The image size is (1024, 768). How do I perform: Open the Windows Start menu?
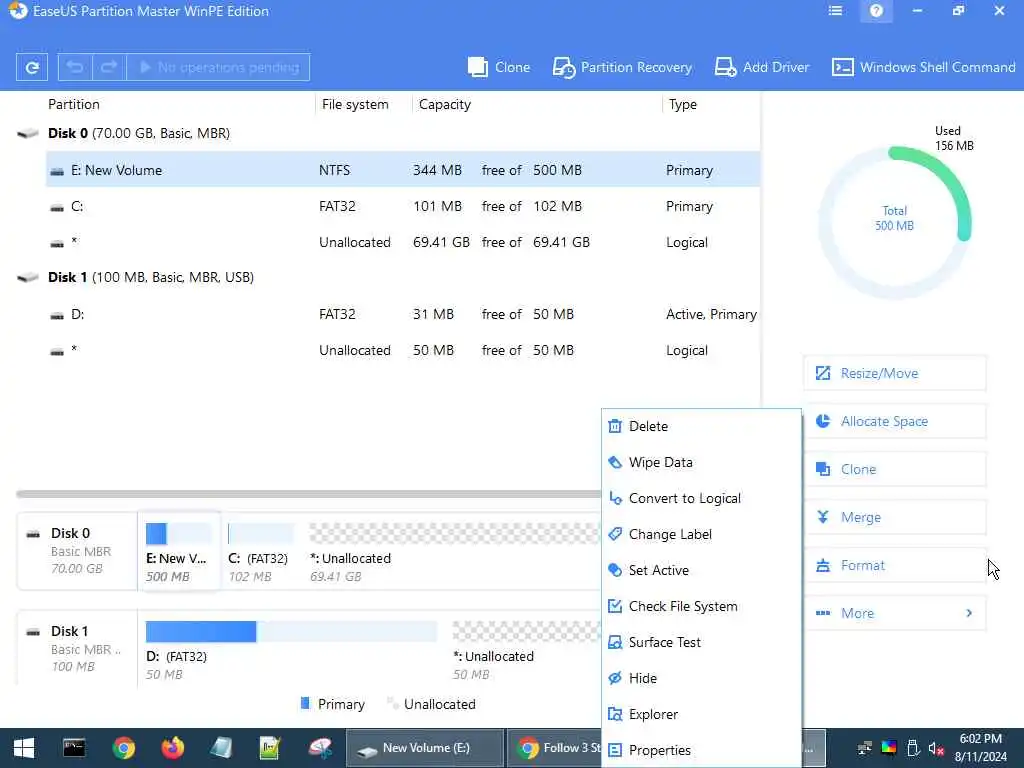(24, 748)
